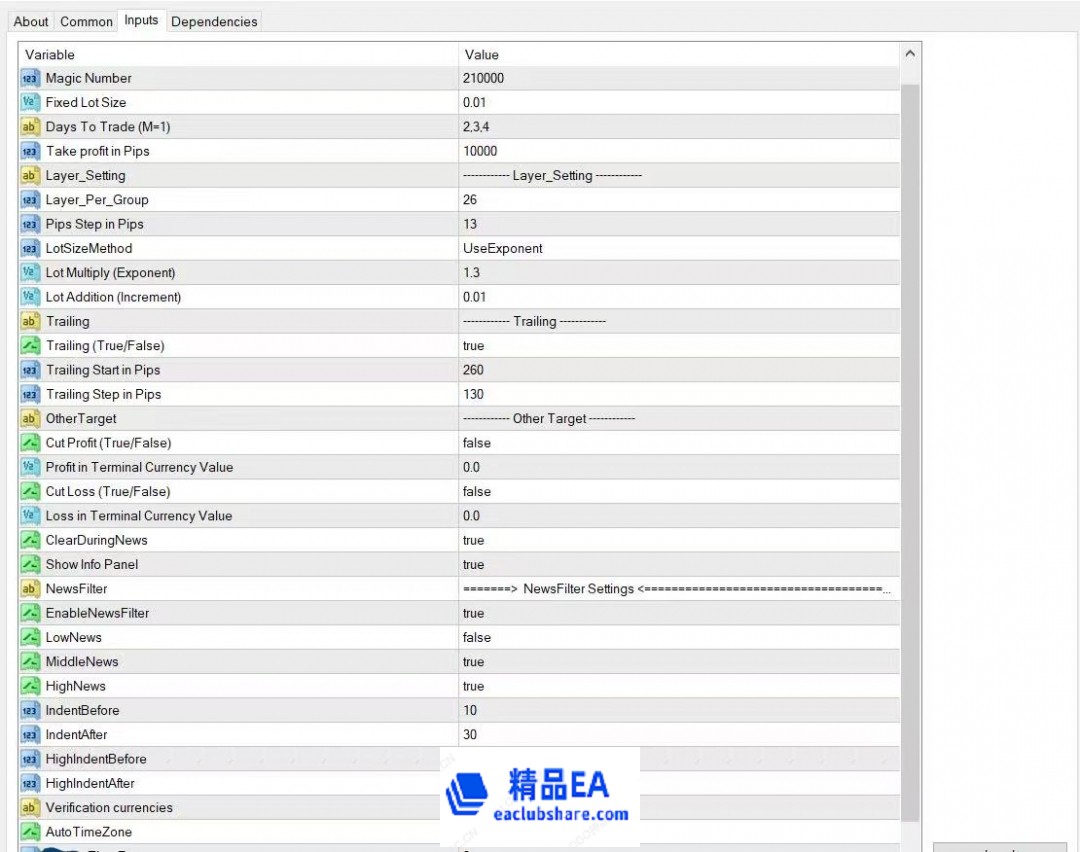Image resolution: width=1080 pixels, height=852 pixels.
Task: Click the NewsFilter section icon
Action: [x=29, y=589]
